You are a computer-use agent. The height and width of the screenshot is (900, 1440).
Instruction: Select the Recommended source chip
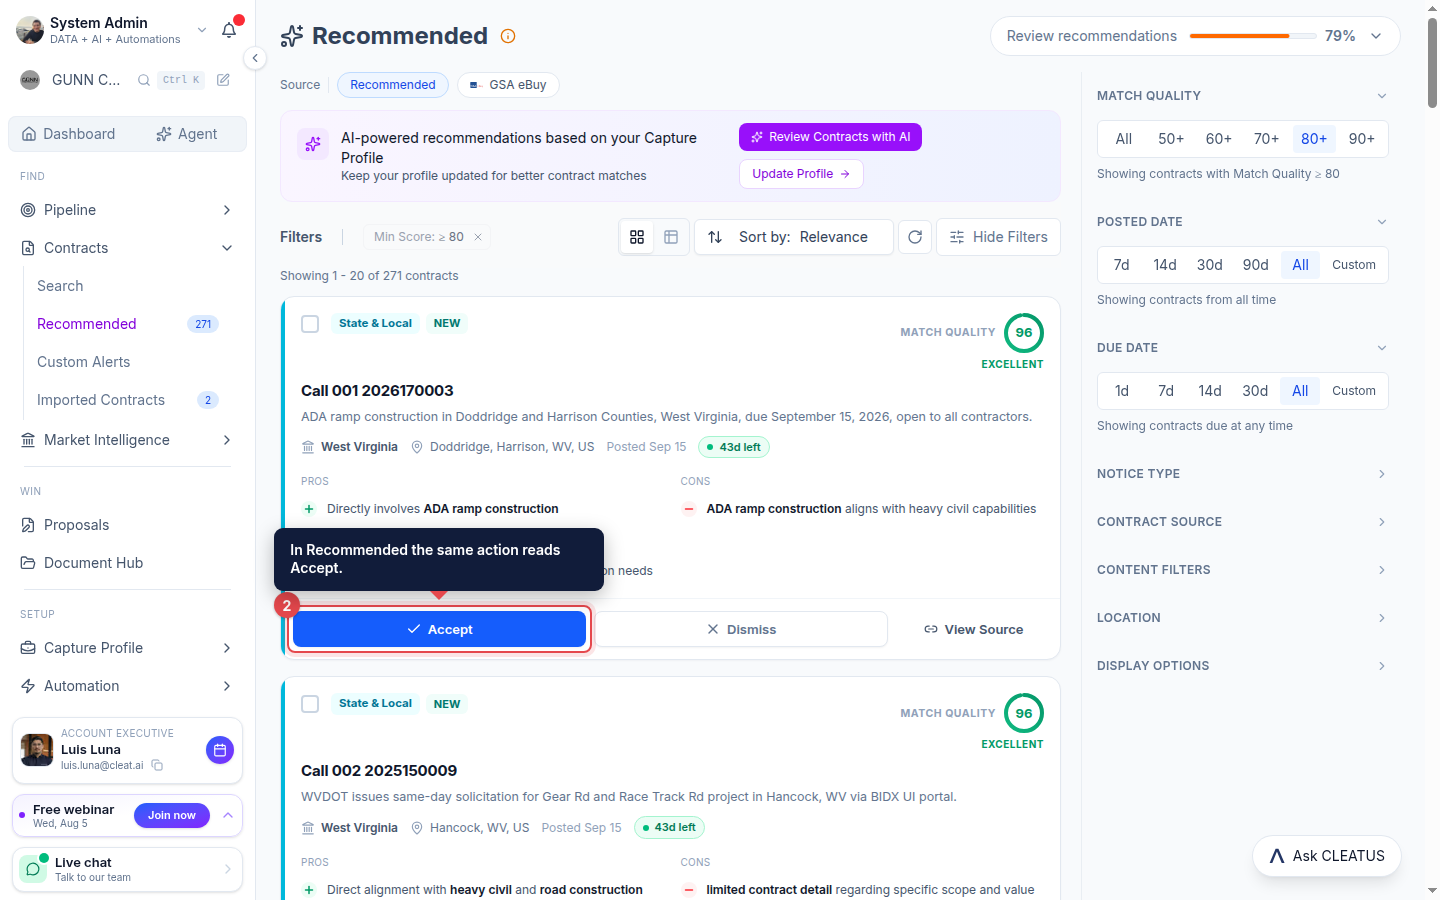click(x=393, y=85)
